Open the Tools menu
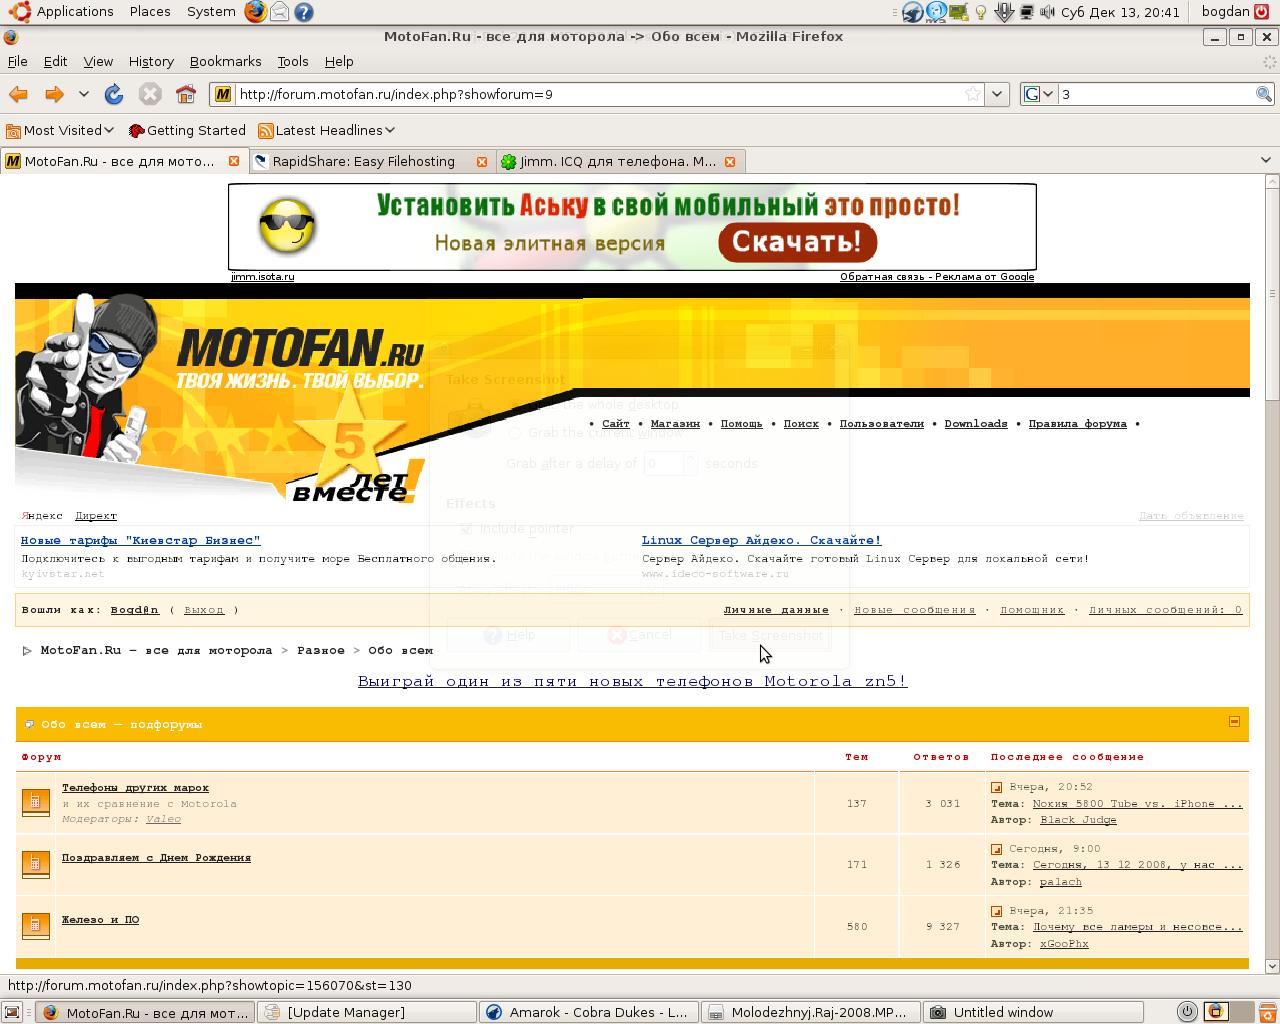This screenshot has width=1280, height=1024. (x=293, y=61)
